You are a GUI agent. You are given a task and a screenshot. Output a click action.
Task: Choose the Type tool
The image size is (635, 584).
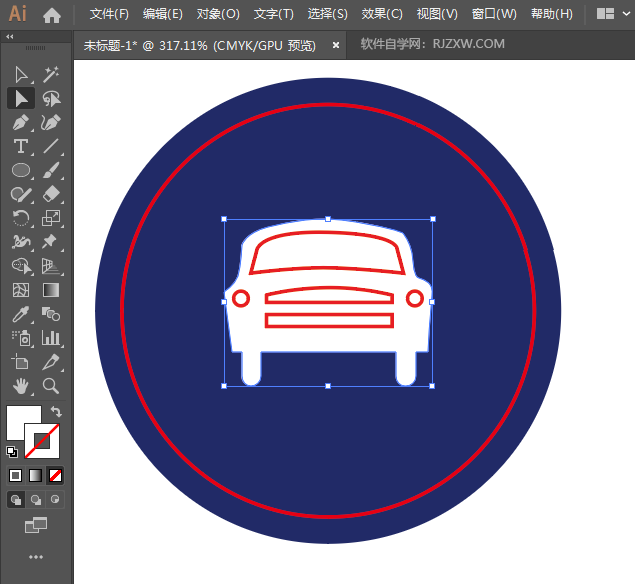tap(21, 147)
